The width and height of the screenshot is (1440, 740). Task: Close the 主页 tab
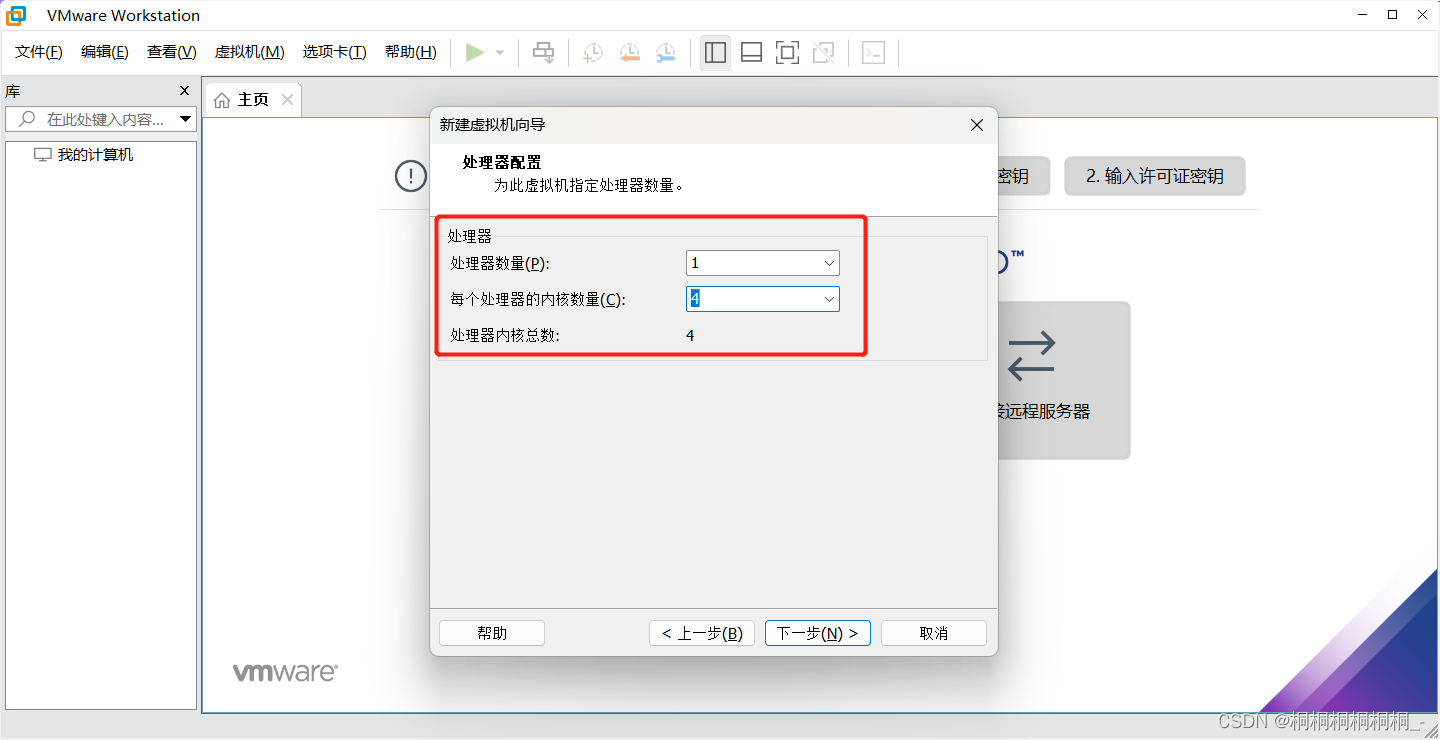pos(287,99)
